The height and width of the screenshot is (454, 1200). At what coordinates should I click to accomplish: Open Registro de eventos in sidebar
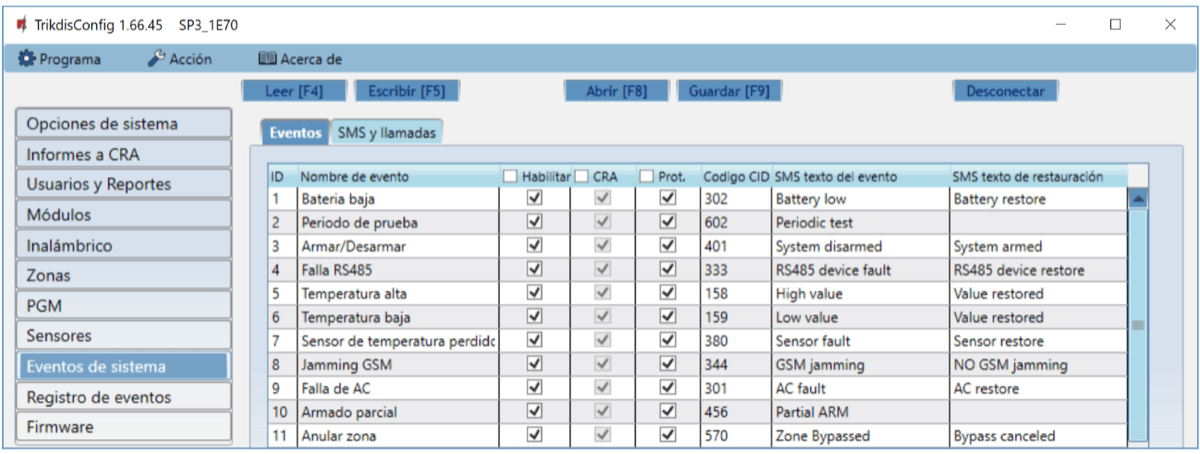(124, 397)
